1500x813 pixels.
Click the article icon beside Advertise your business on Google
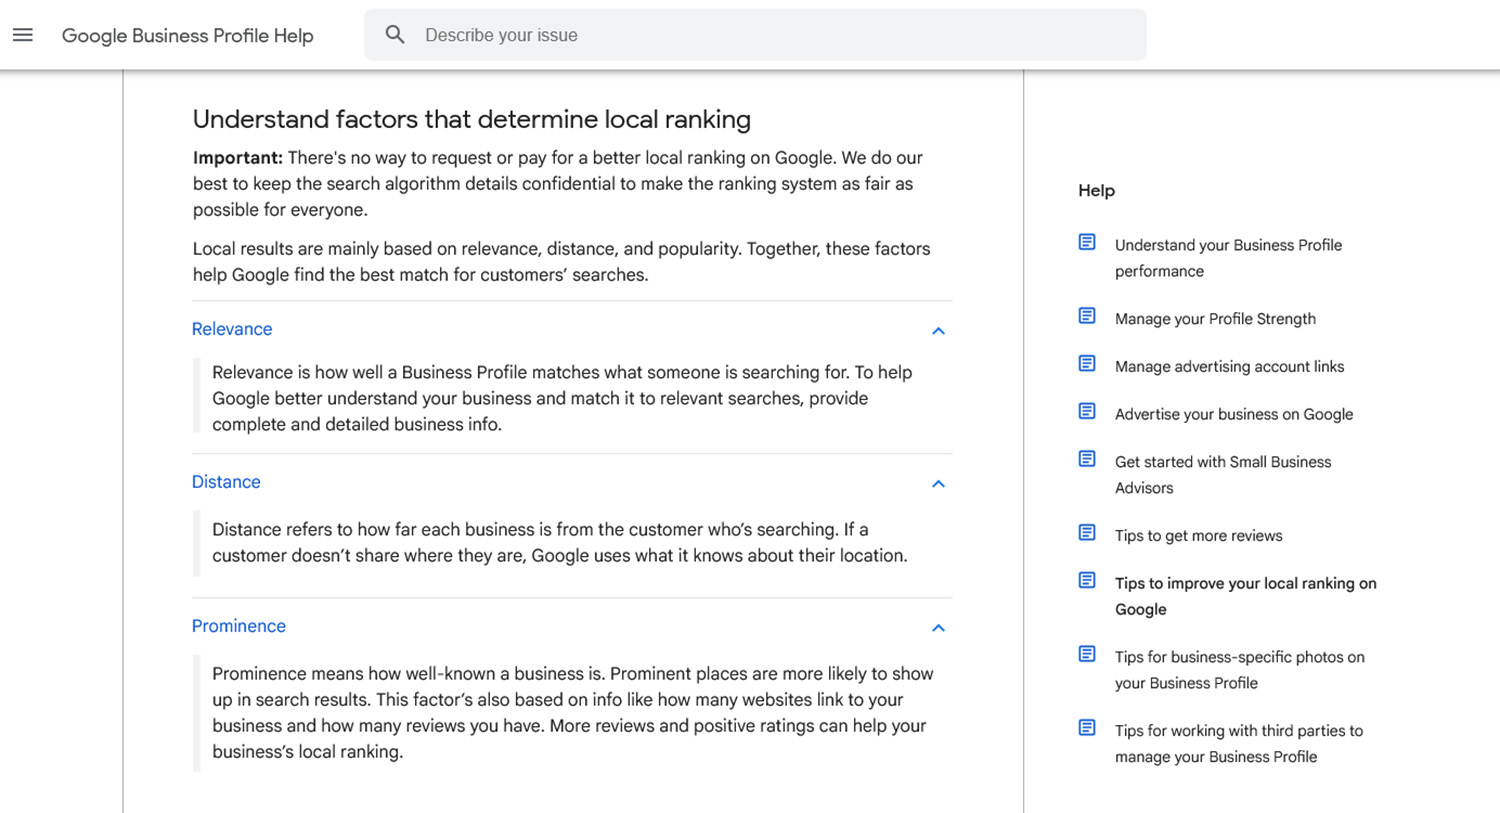(x=1087, y=412)
